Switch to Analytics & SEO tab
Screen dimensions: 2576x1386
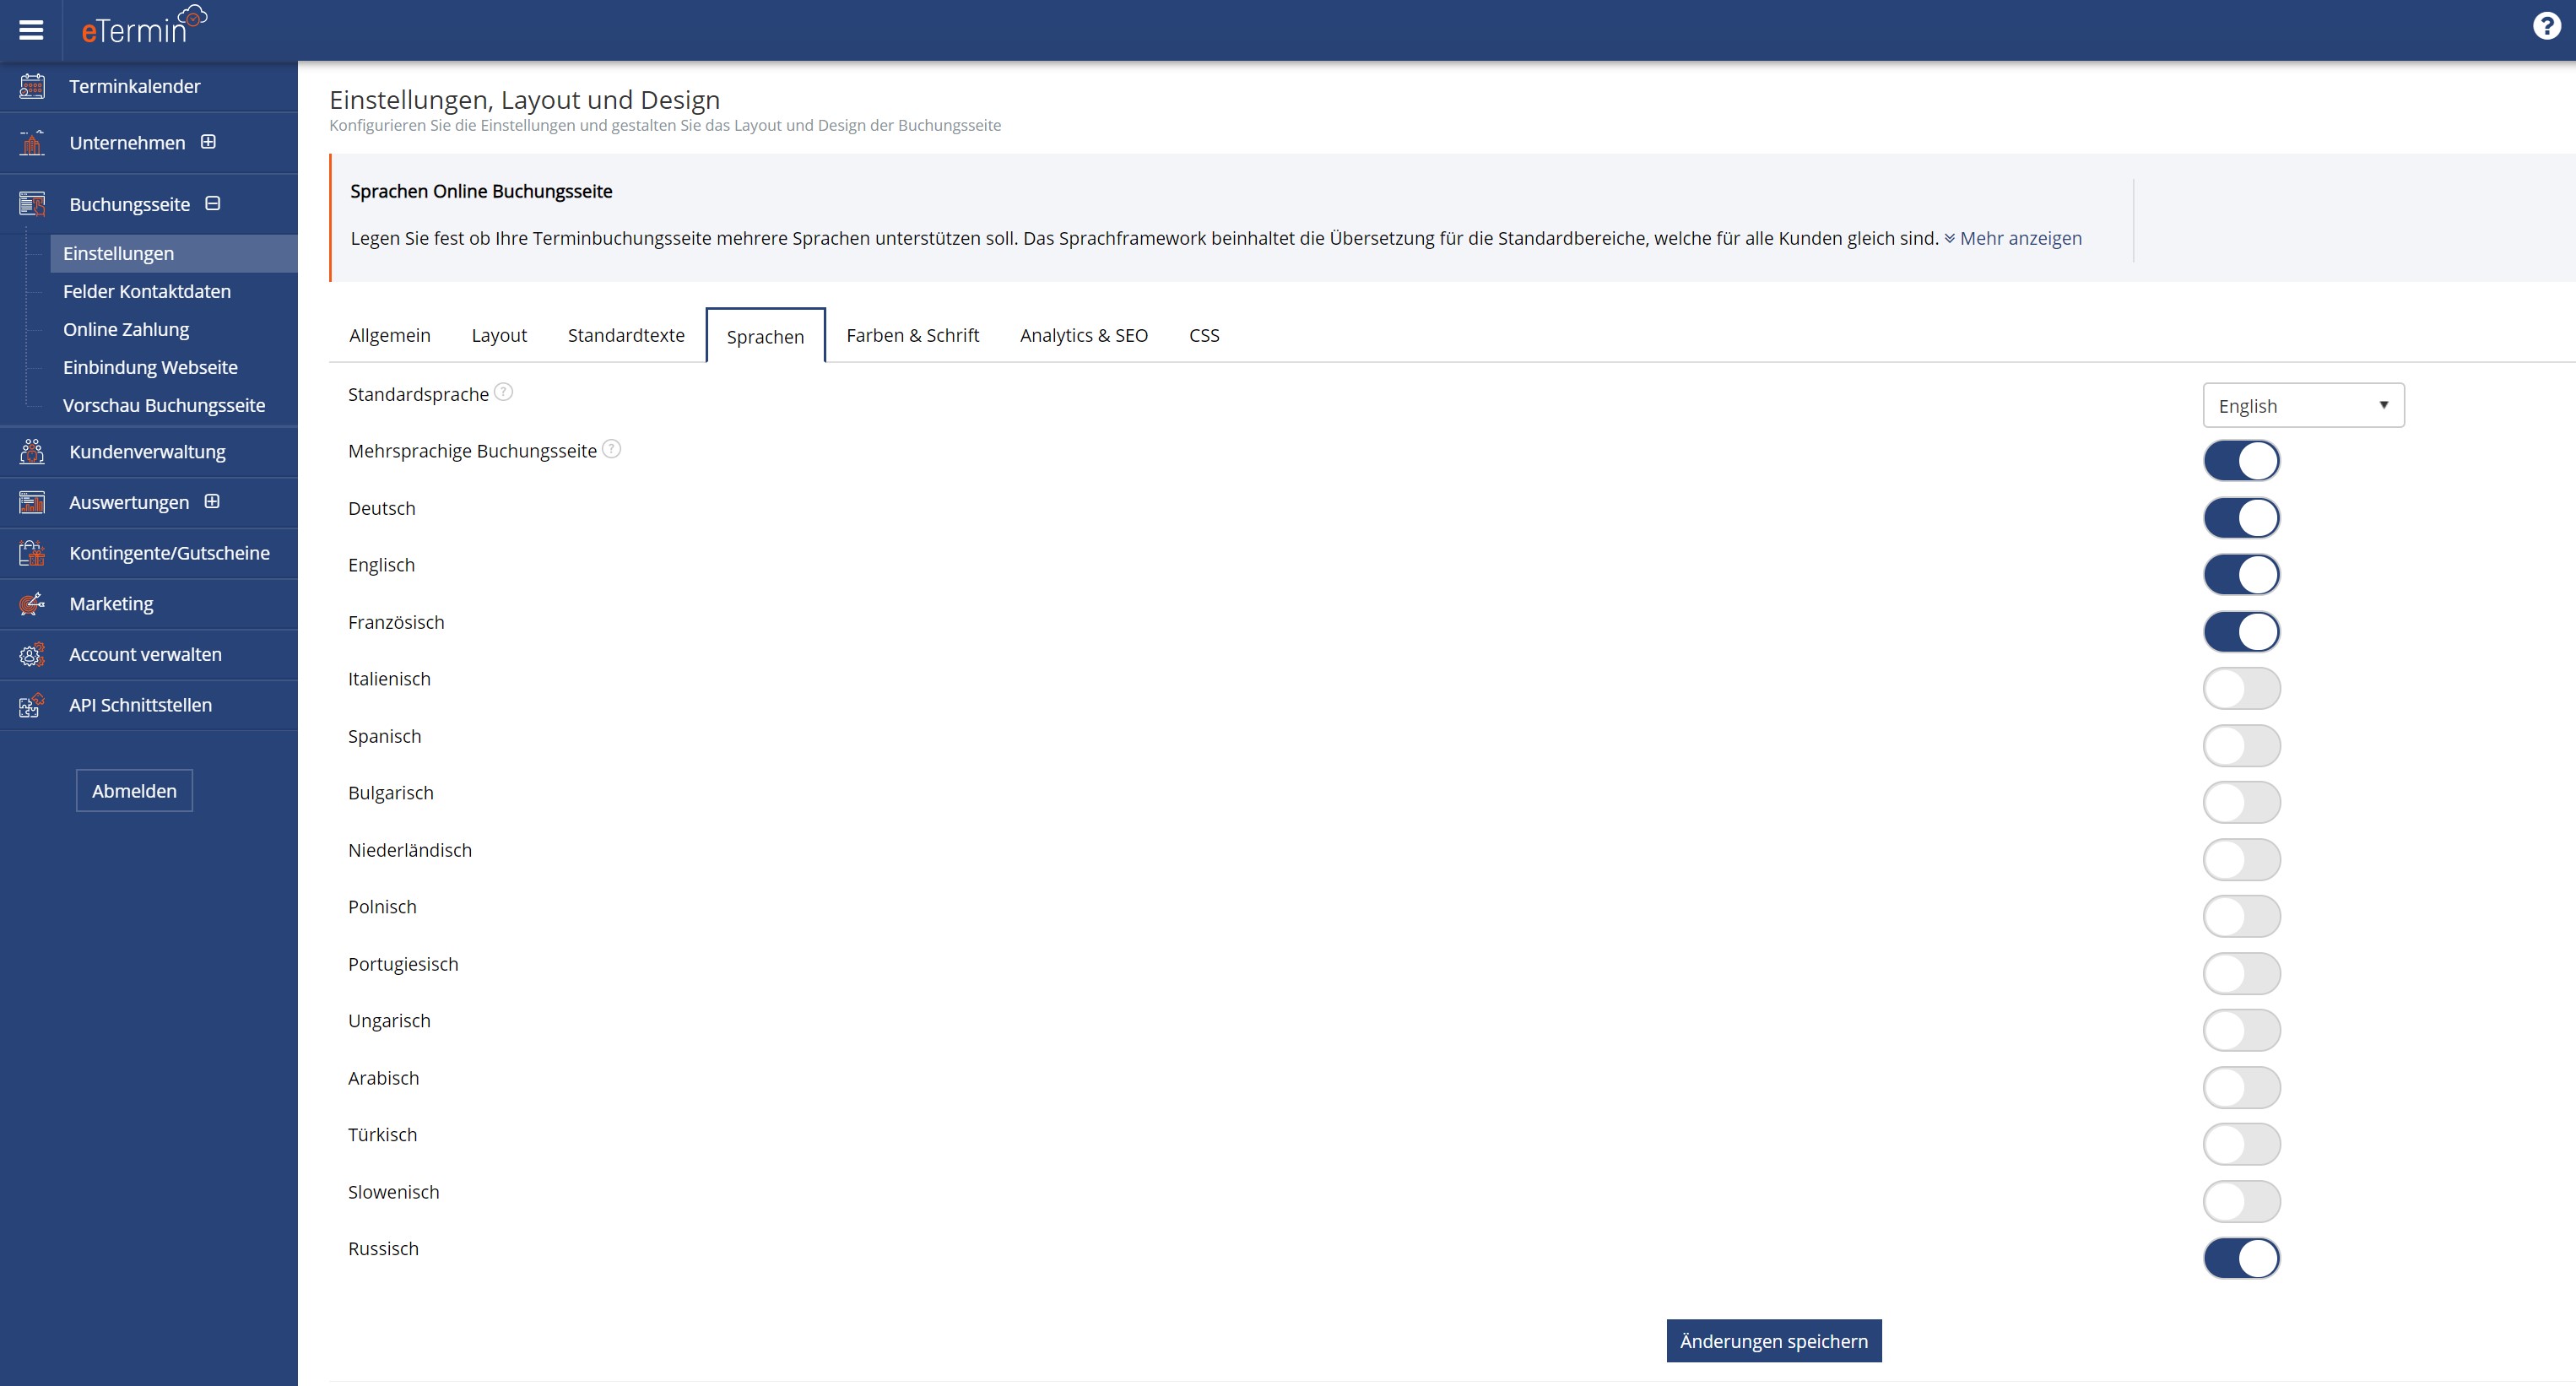coord(1084,335)
